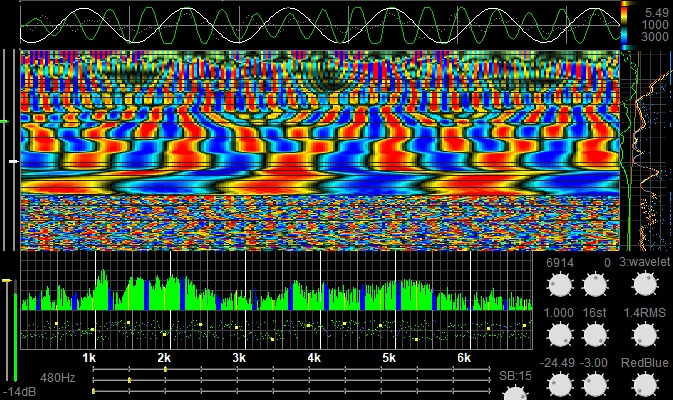Viewport: 673px width, 400px height.
Task: Click the green marker left of the spectrogram
Action: tap(4, 122)
